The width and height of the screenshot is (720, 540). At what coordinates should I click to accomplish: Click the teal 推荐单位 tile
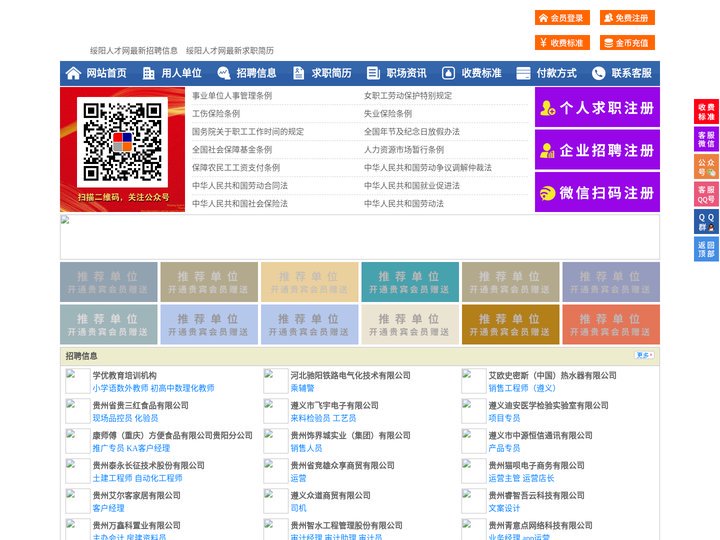pos(410,282)
